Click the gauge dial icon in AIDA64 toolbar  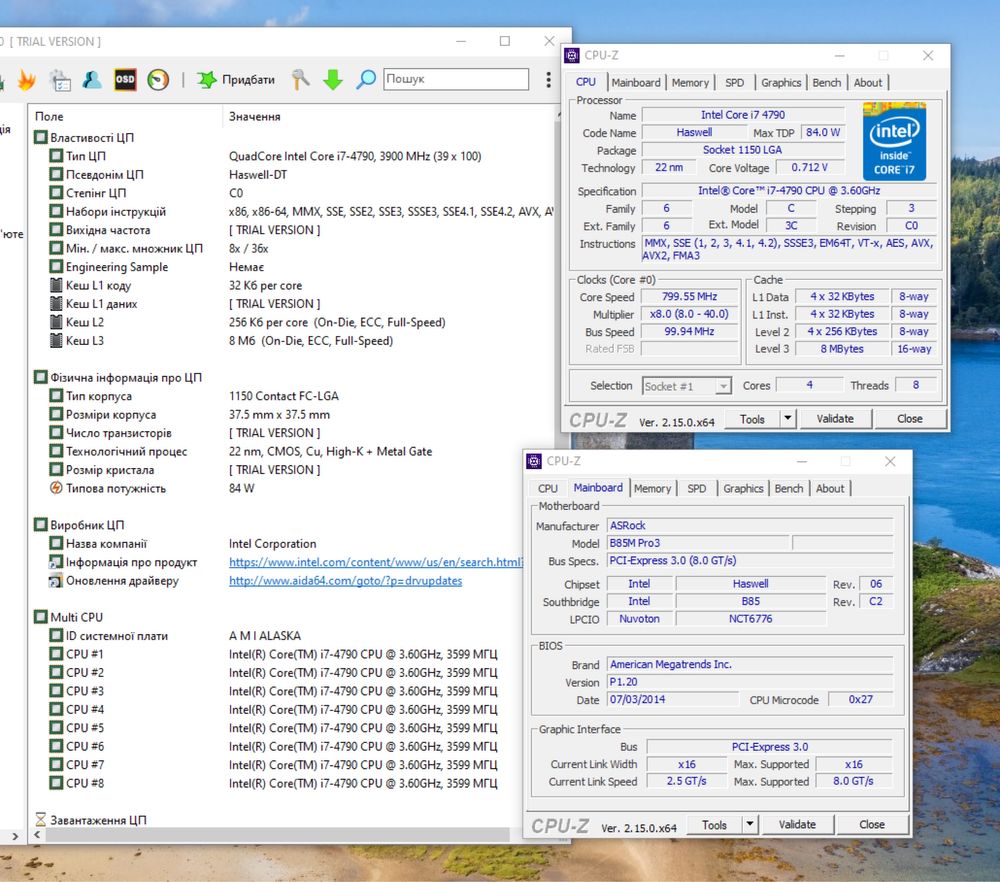[x=158, y=80]
